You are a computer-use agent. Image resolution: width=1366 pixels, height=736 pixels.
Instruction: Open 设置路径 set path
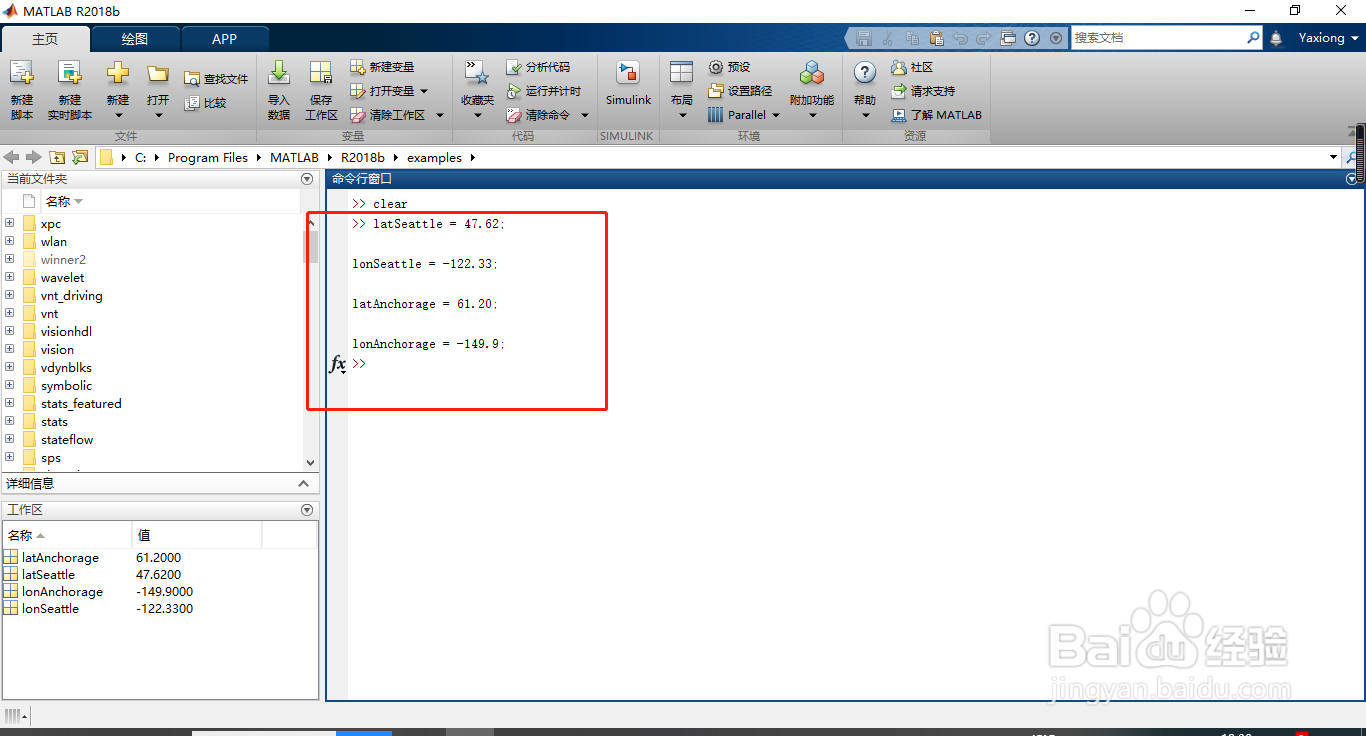[740, 91]
